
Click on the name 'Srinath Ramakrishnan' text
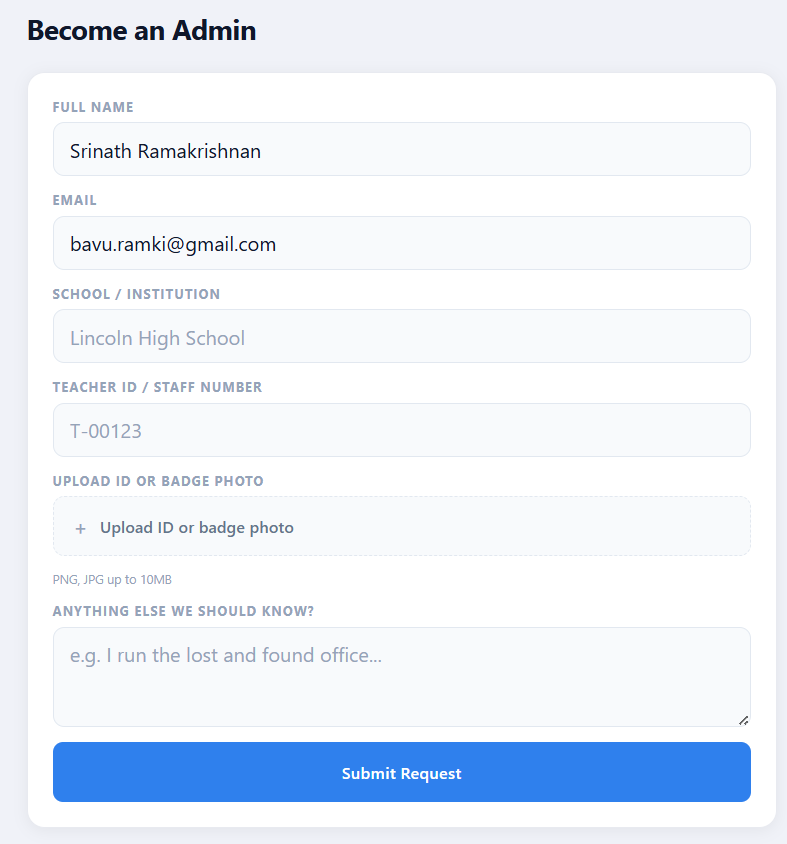[x=165, y=151]
